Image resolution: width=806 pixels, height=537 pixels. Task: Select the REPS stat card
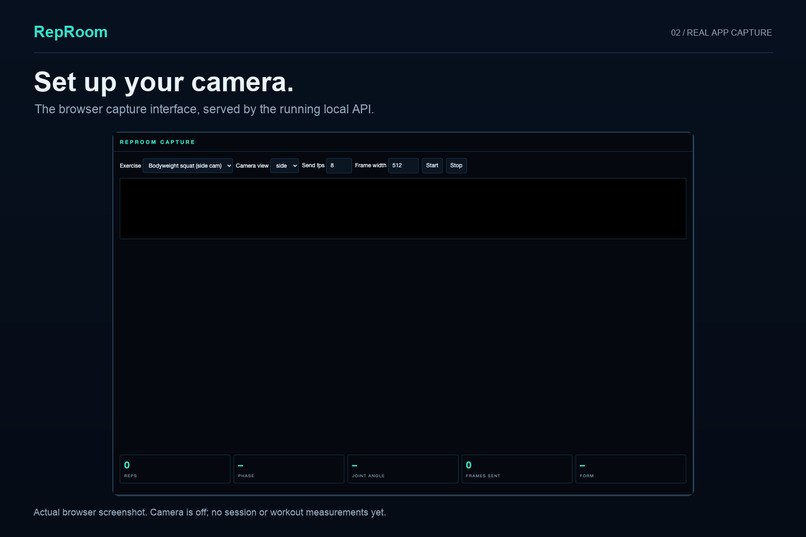pyautogui.click(x=175, y=469)
